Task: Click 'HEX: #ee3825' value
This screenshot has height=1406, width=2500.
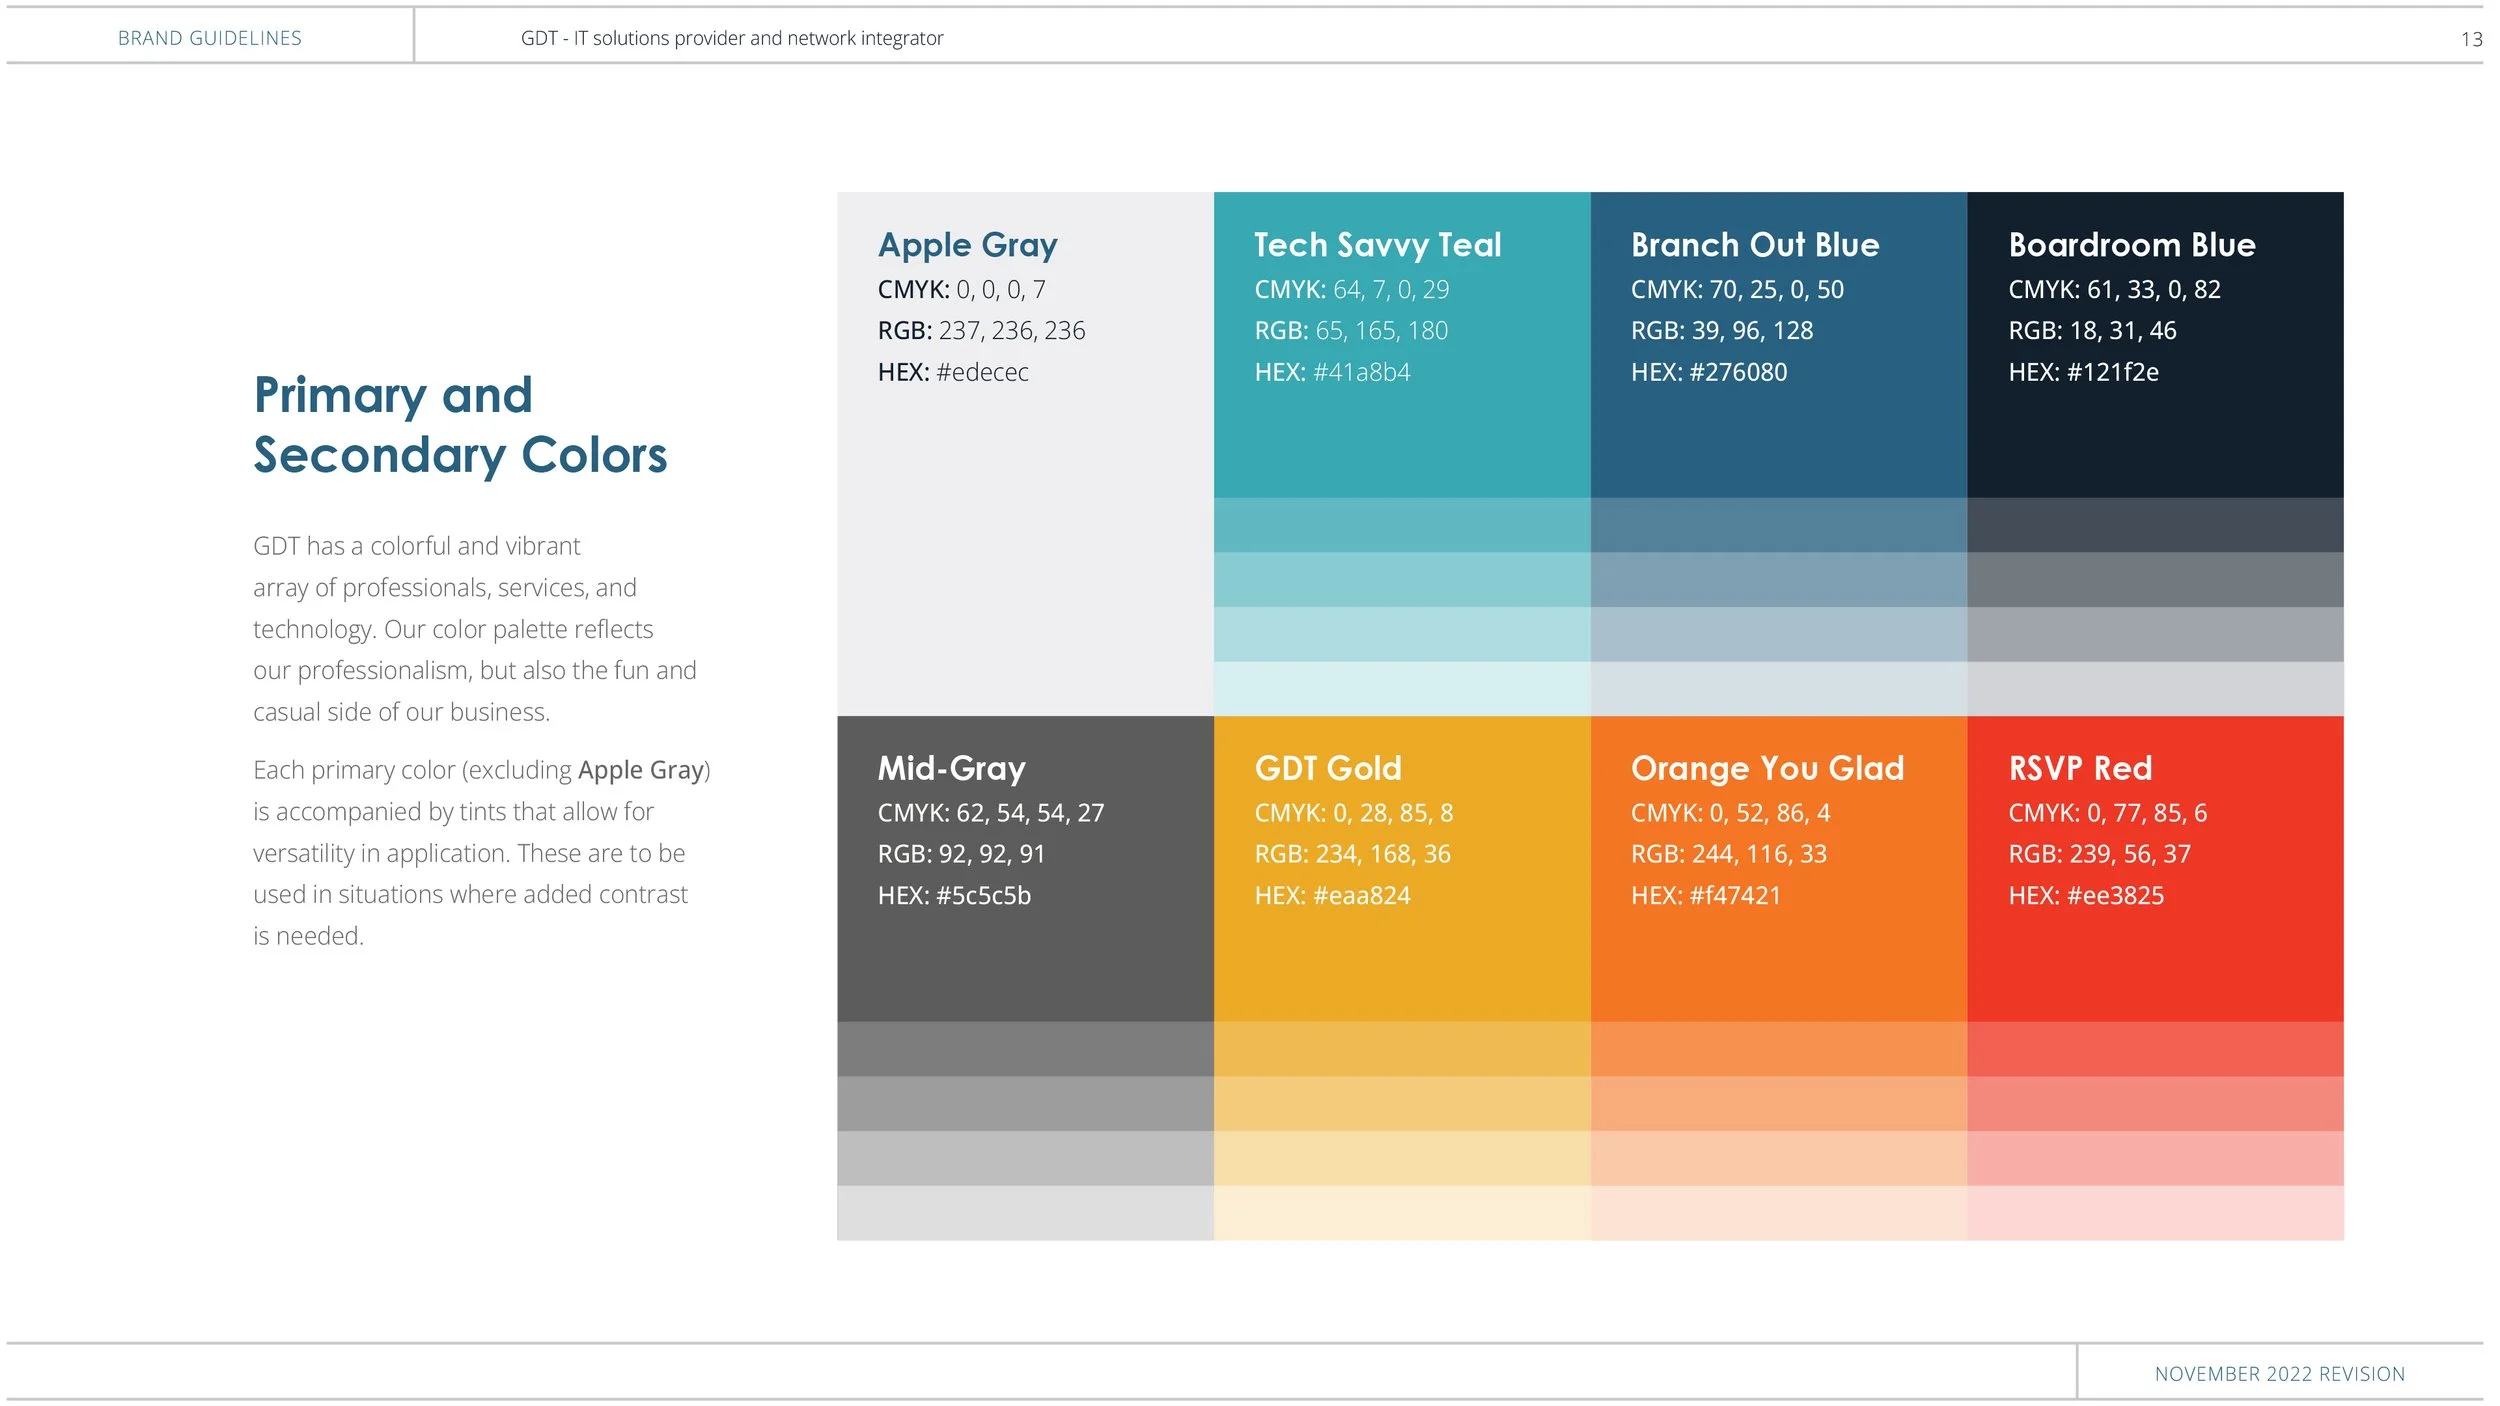Action: pyautogui.click(x=2086, y=895)
